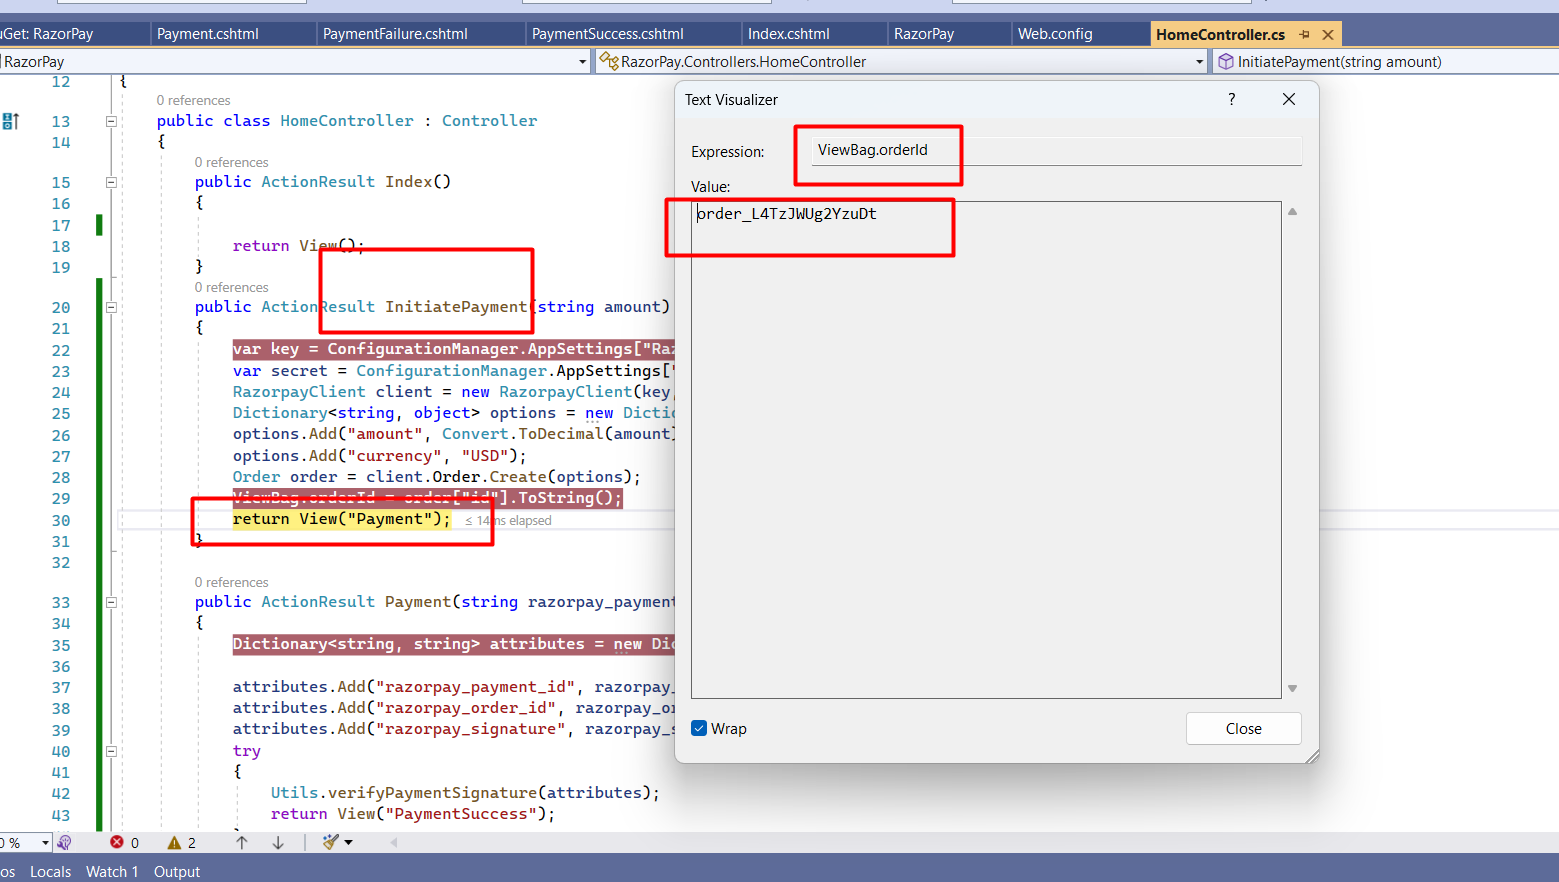Click the class icon in the HomeController dropdown

click(x=608, y=61)
